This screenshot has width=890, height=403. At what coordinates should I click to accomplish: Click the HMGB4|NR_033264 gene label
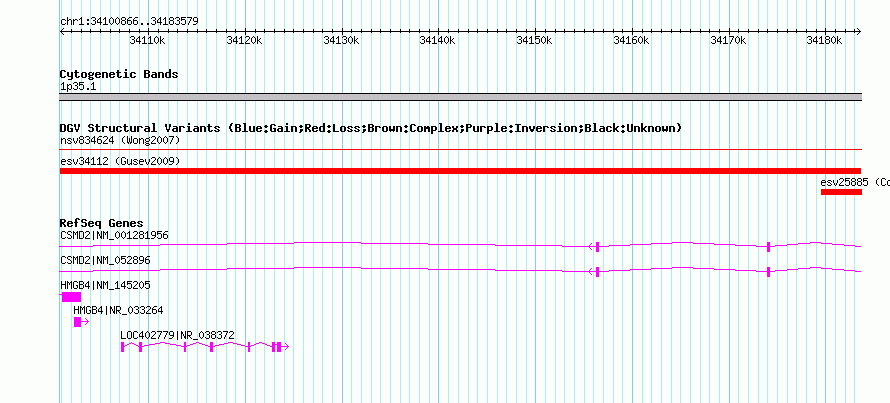118,310
